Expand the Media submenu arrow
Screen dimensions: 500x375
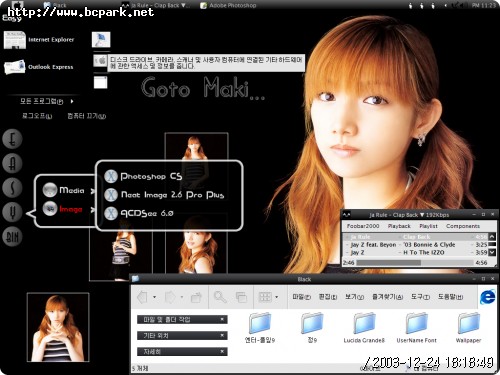tap(92, 191)
